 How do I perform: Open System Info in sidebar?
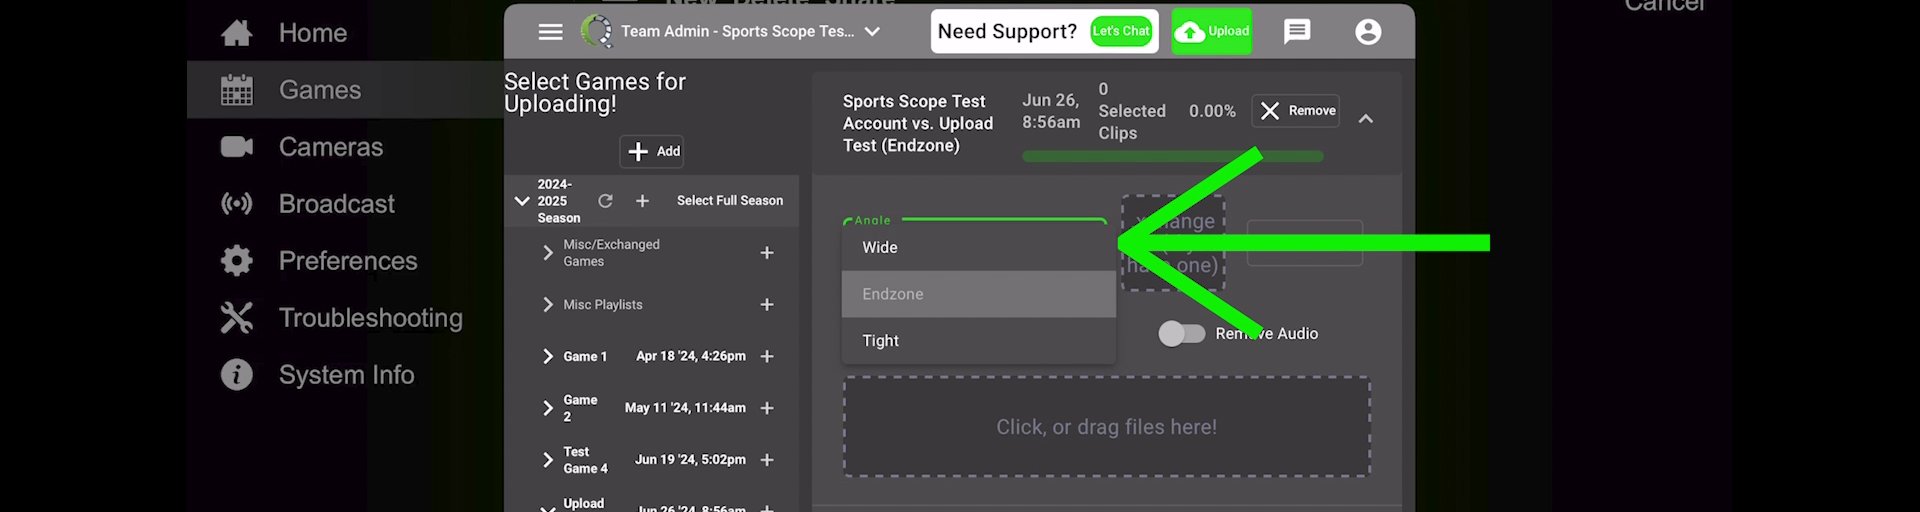tap(346, 375)
